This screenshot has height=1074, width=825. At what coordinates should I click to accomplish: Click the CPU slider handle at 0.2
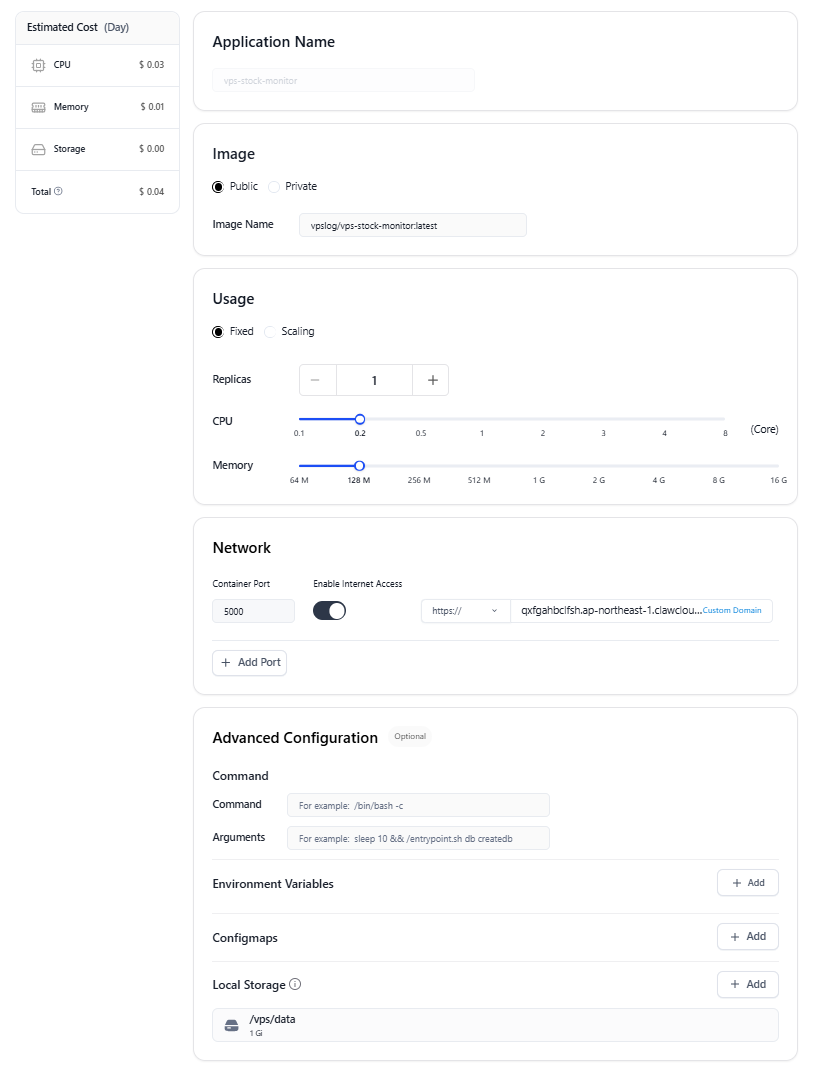(x=360, y=419)
